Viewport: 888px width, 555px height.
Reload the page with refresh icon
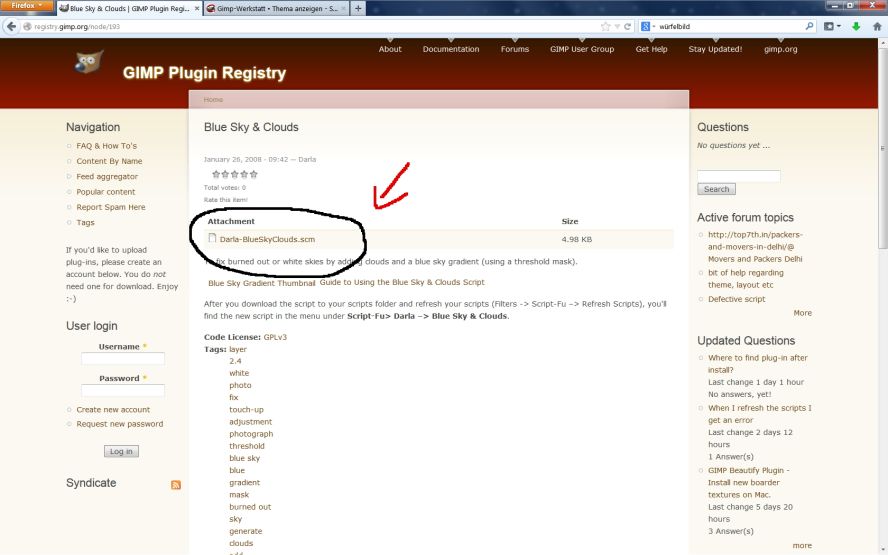tap(627, 26)
